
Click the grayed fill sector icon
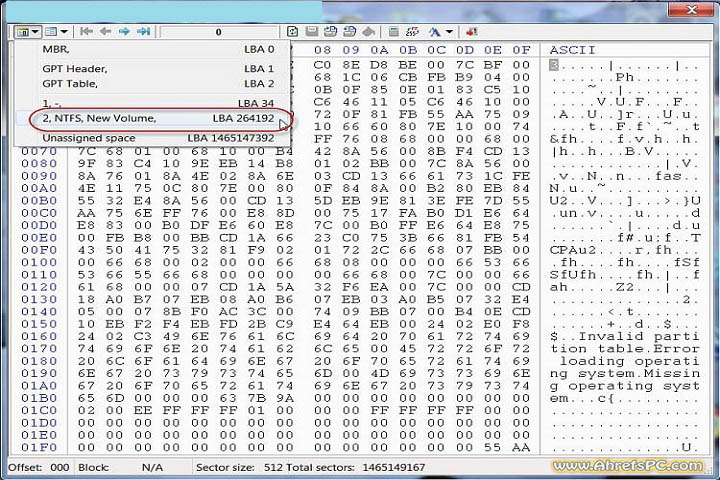[x=369, y=31]
